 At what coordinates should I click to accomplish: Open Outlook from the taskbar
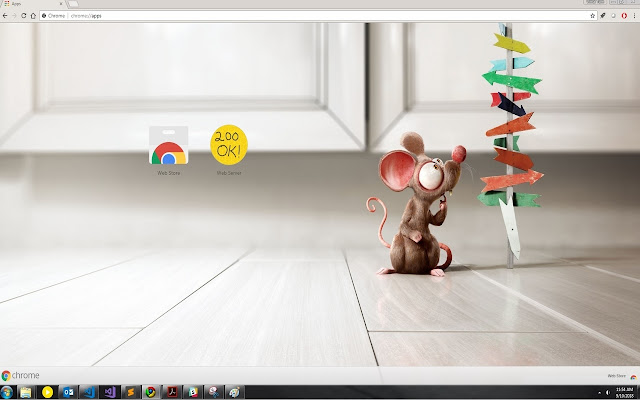(x=68, y=392)
